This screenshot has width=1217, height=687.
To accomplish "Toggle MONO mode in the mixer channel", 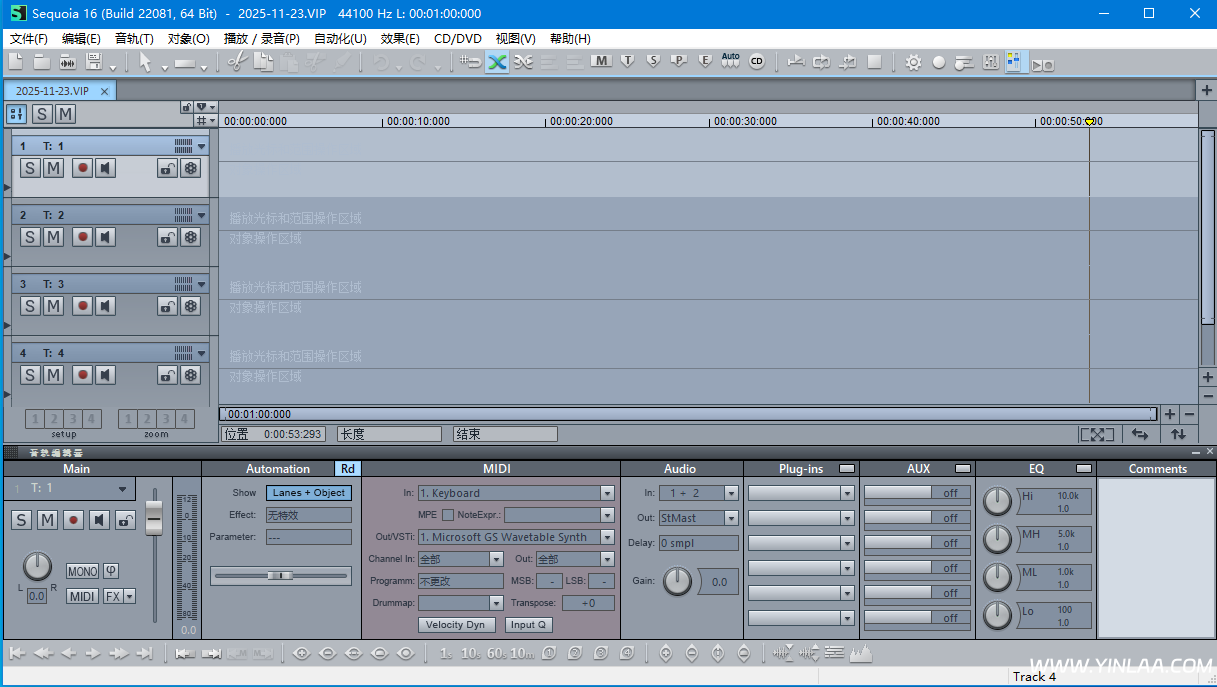I will (81, 570).
